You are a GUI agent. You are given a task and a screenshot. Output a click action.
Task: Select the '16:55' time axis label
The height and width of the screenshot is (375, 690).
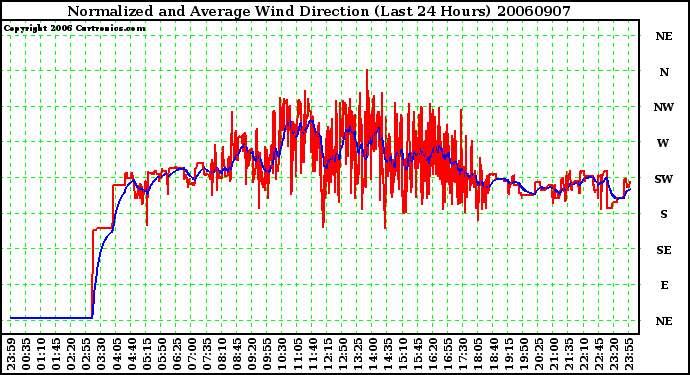coord(448,354)
